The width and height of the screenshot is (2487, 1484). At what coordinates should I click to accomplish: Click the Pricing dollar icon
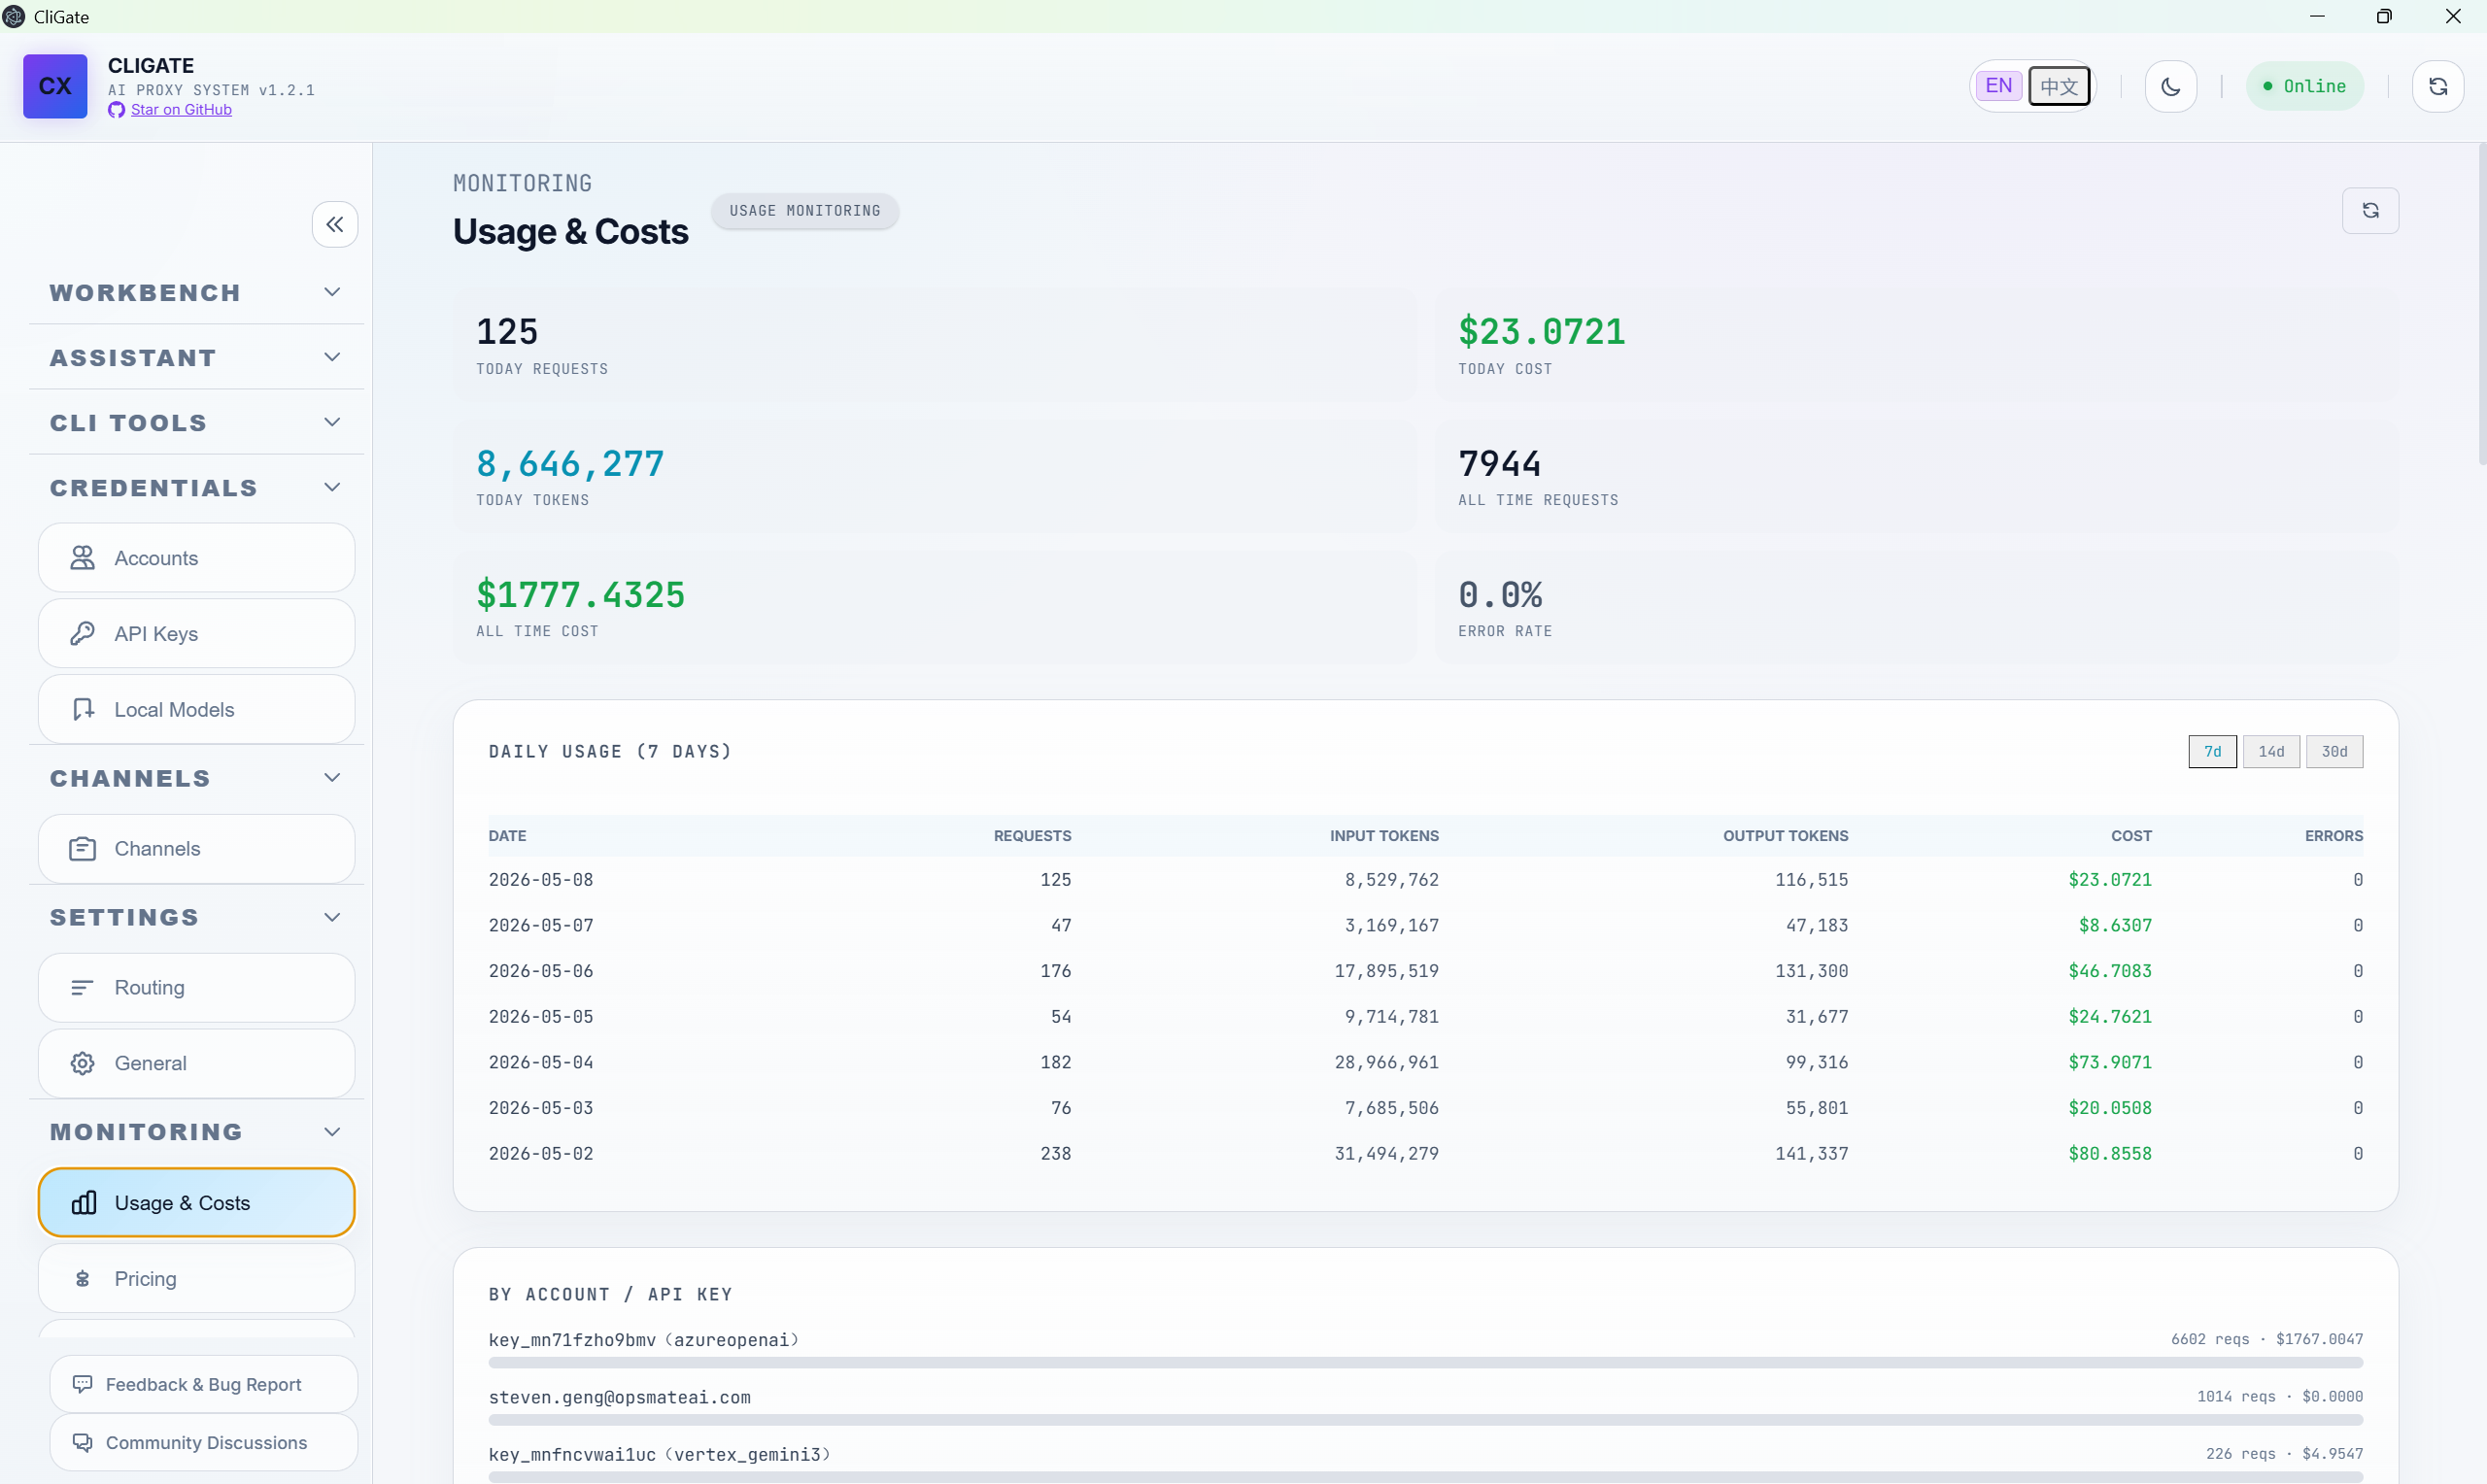pyautogui.click(x=83, y=1279)
